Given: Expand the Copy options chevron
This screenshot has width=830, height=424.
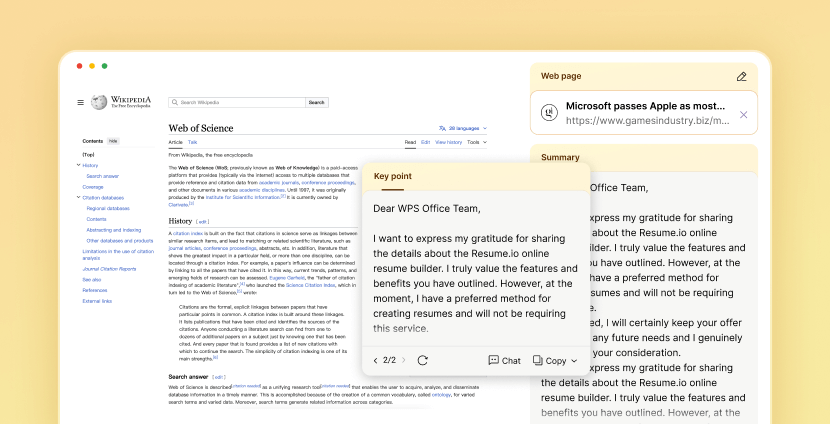Looking at the screenshot, I should pos(574,361).
